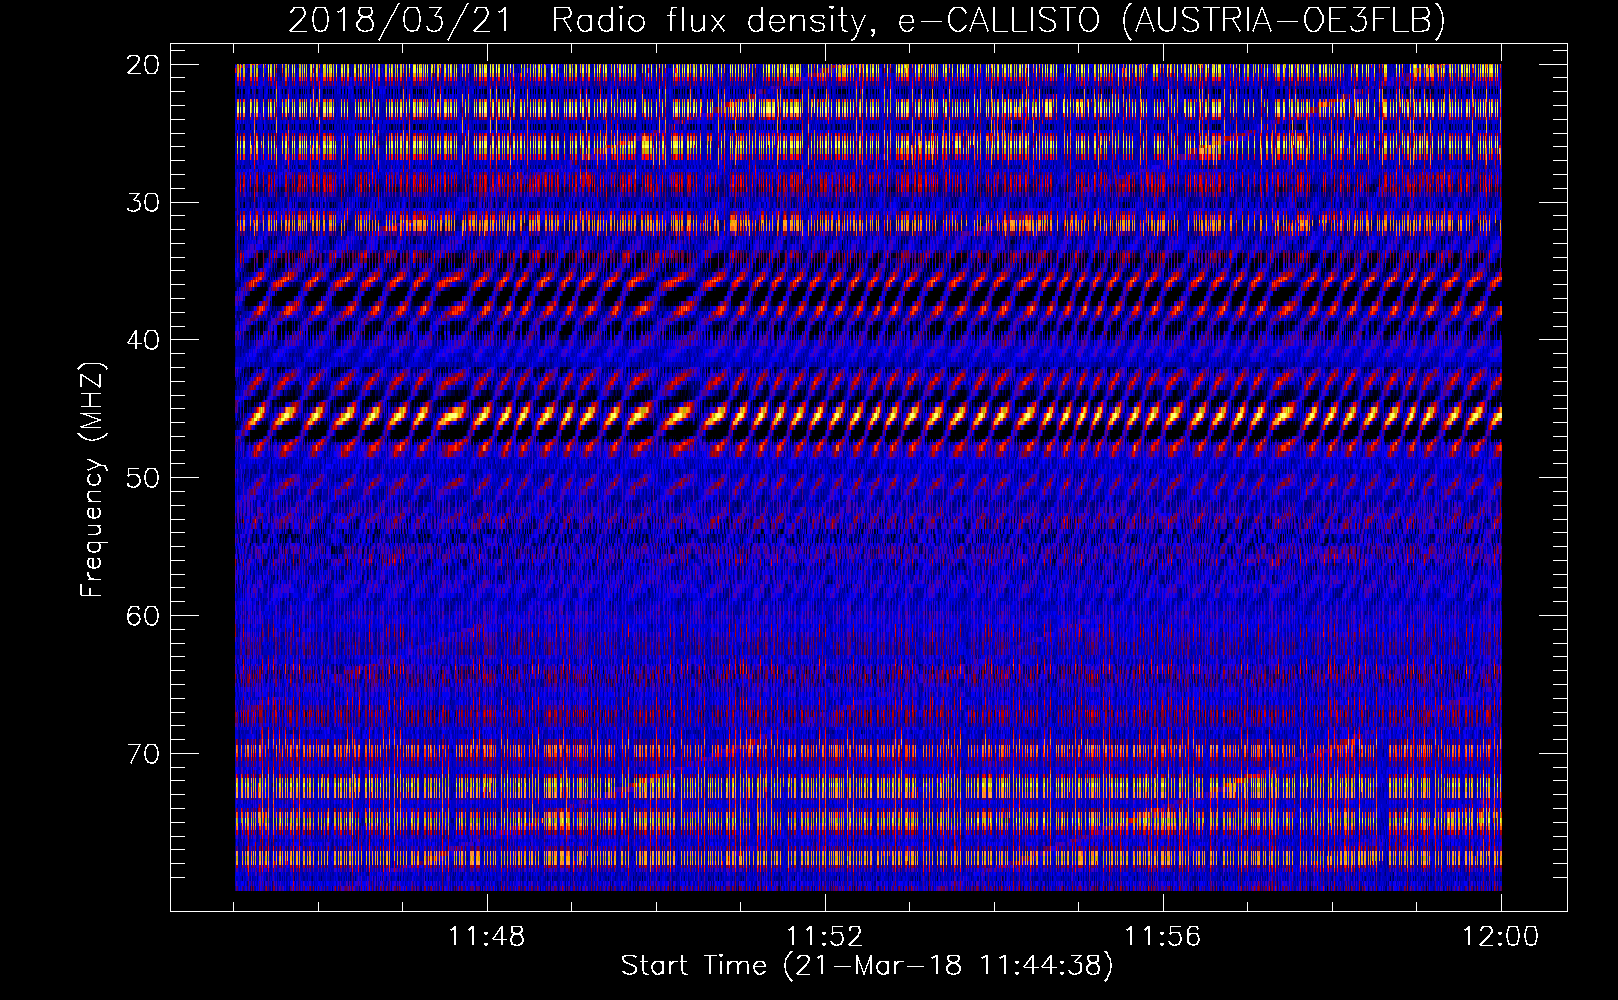This screenshot has height=1000, width=1618.
Task: Click the 70 MHz frequency tick label
Action: pos(143,753)
